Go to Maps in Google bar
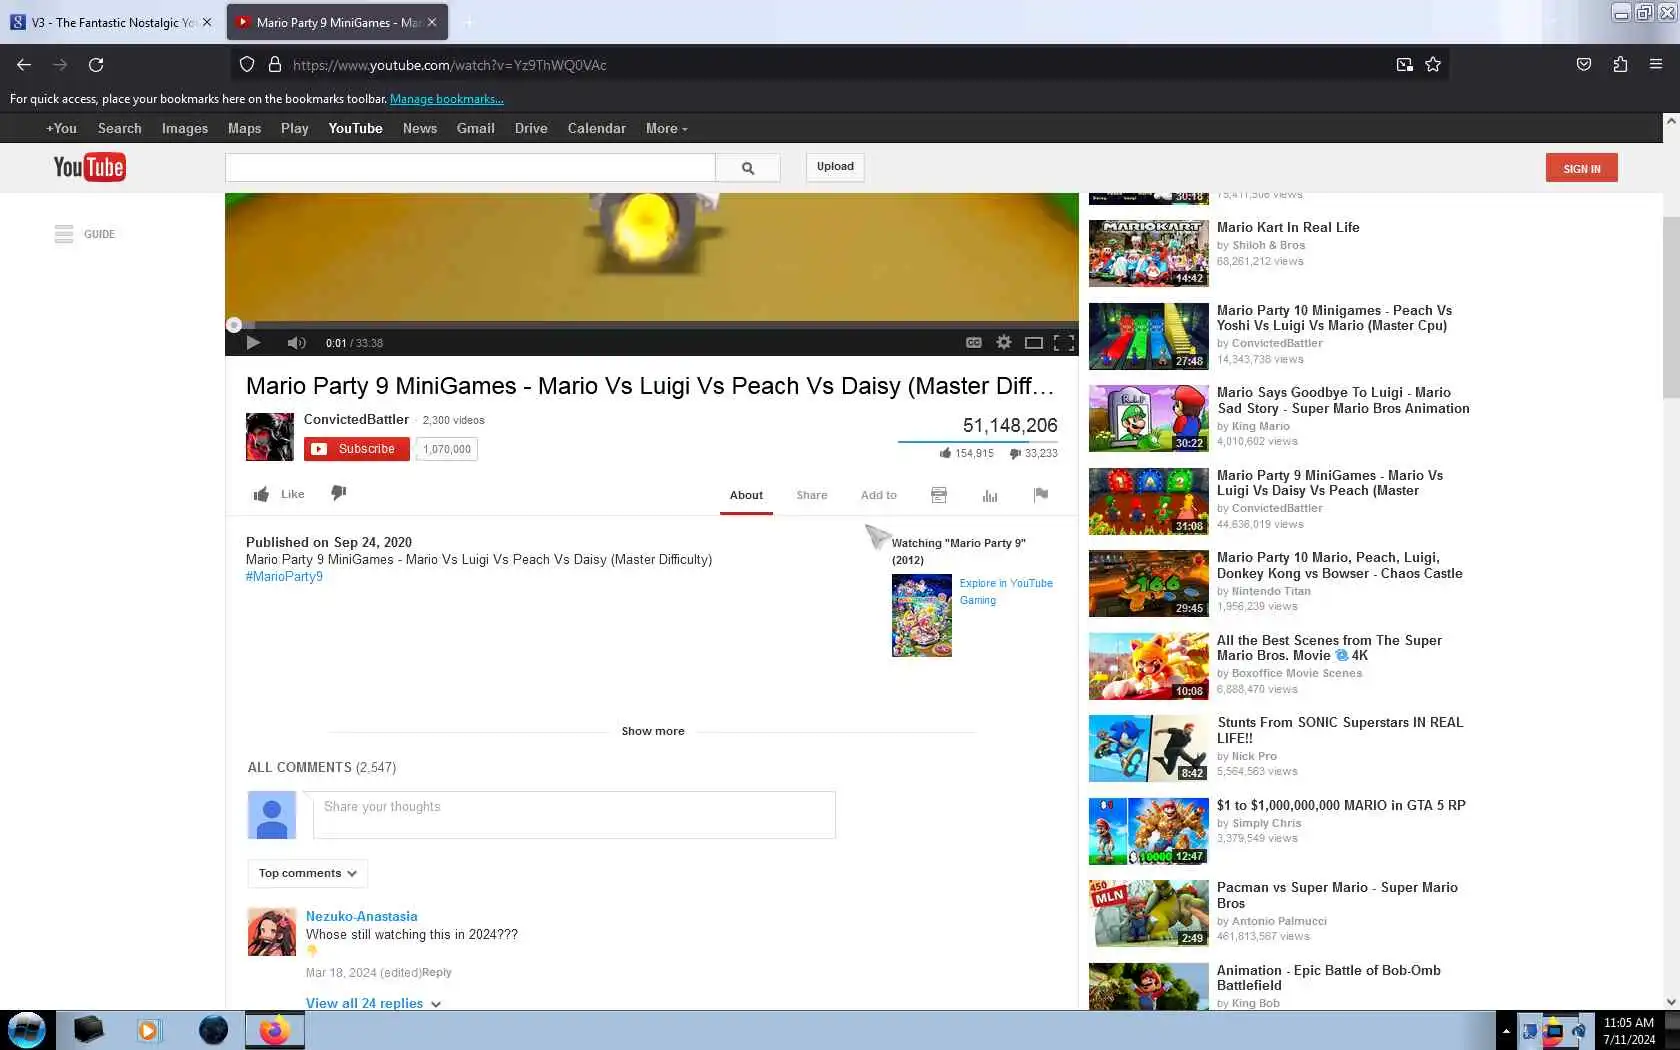The height and width of the screenshot is (1050, 1680). [244, 128]
